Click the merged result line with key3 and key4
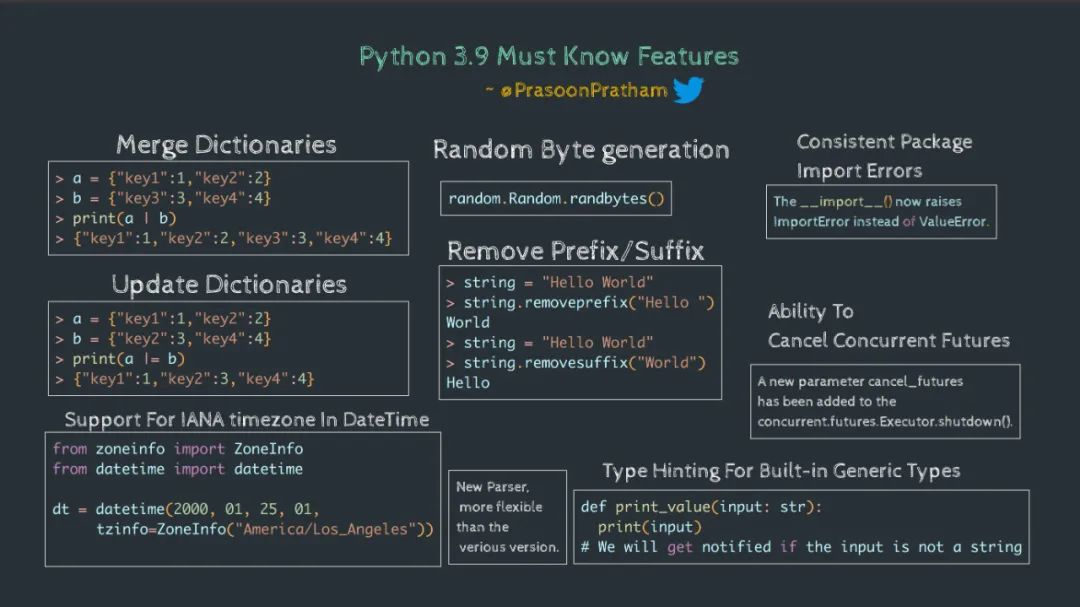Image resolution: width=1080 pixels, height=607 pixels. coord(224,238)
